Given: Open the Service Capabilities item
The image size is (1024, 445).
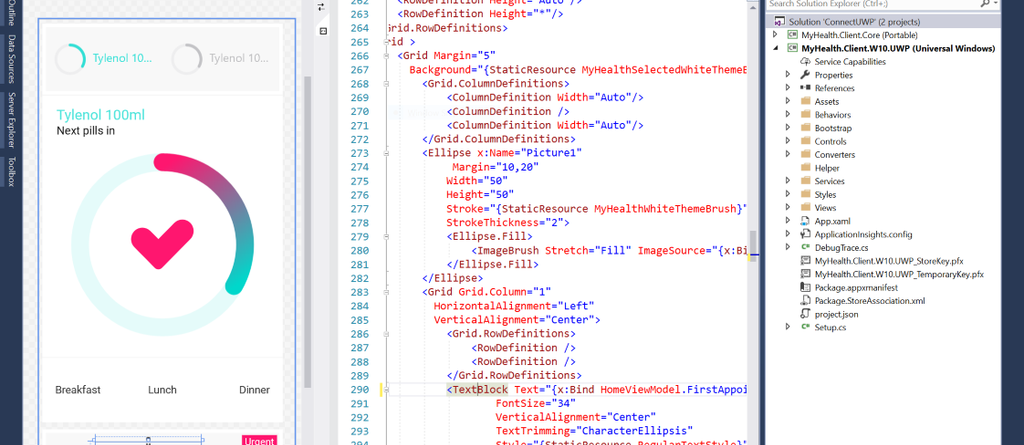Looking at the screenshot, I should tap(849, 62).
